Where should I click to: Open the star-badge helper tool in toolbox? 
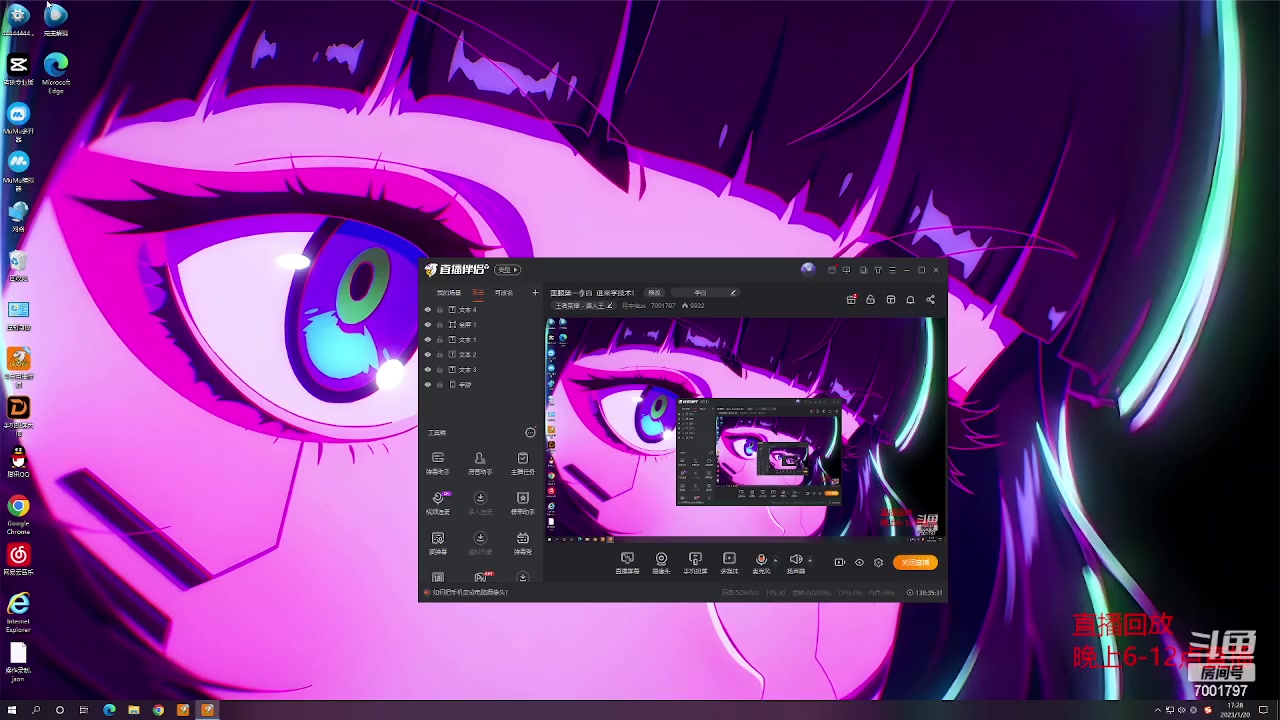(x=522, y=502)
